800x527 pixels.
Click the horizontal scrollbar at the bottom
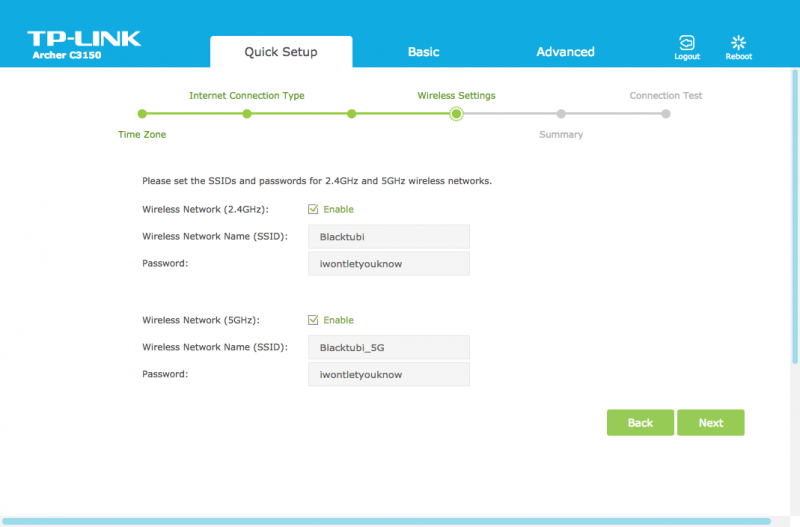[x=386, y=521]
